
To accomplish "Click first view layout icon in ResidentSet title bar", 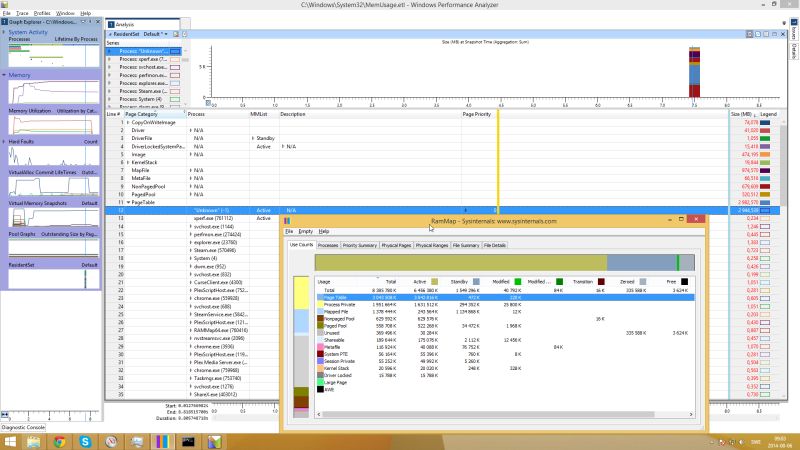I will pos(749,34).
